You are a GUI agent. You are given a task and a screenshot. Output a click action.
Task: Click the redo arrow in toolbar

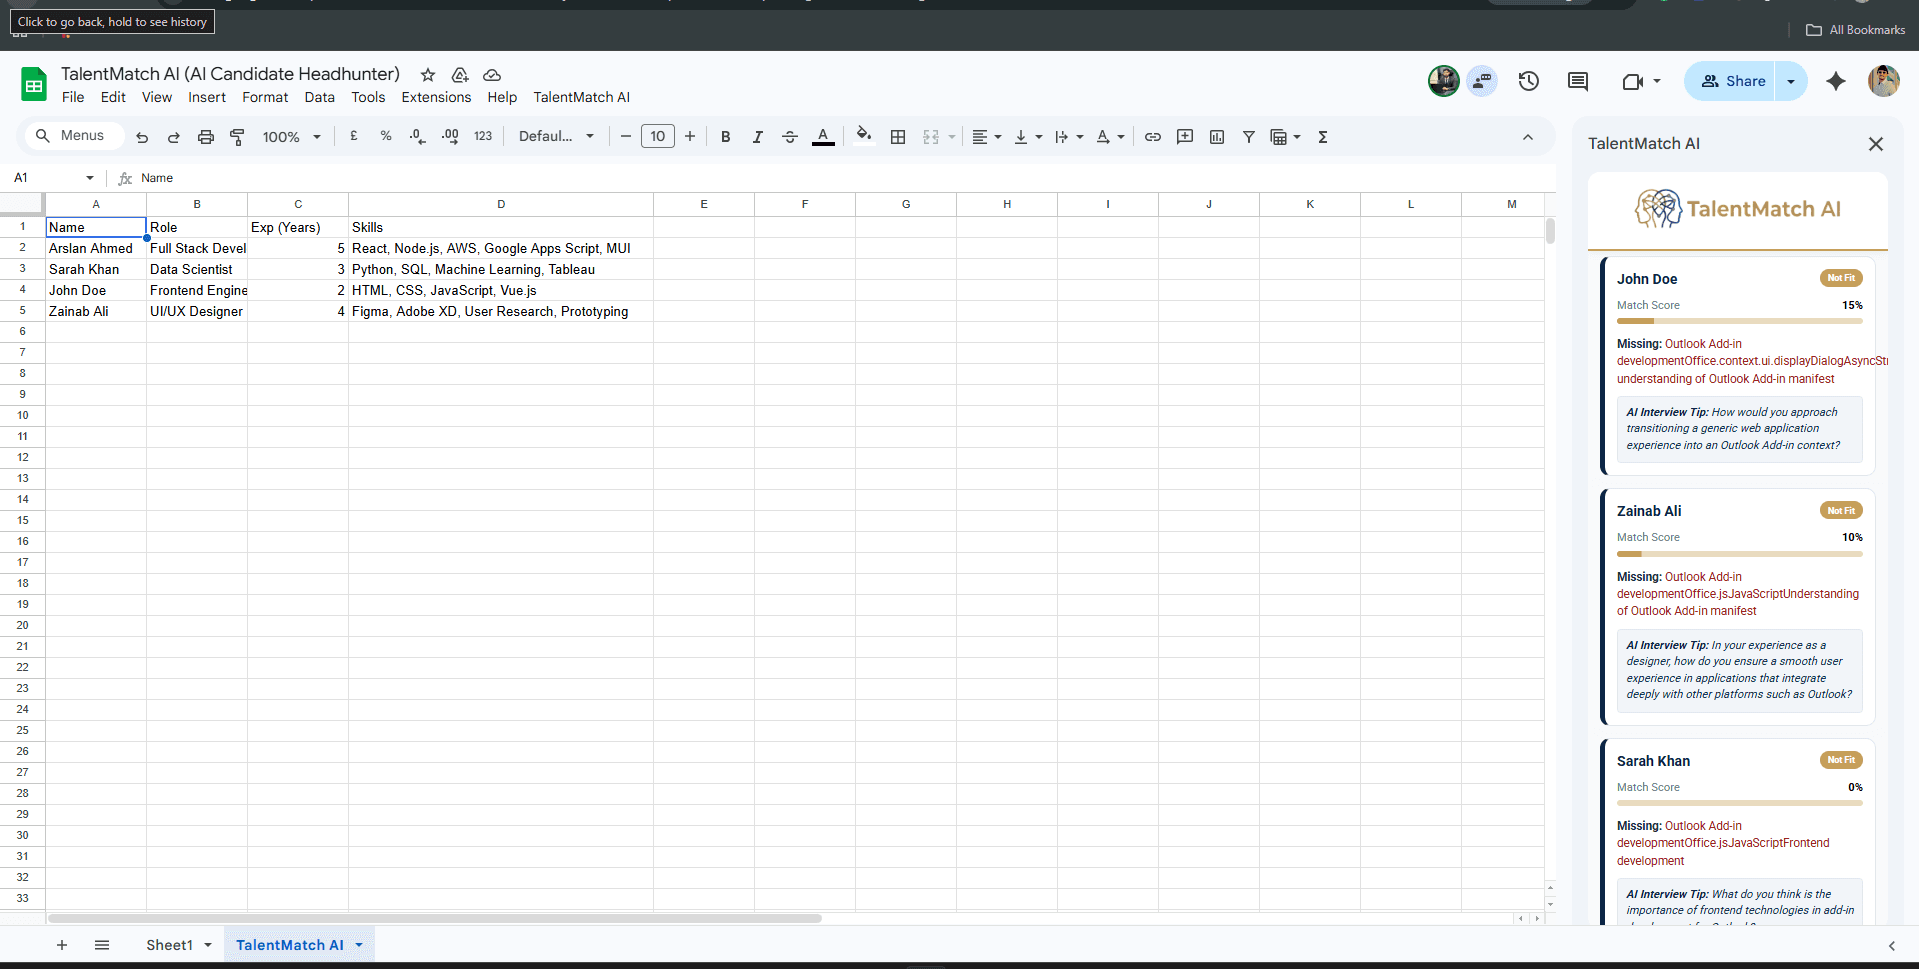(174, 137)
